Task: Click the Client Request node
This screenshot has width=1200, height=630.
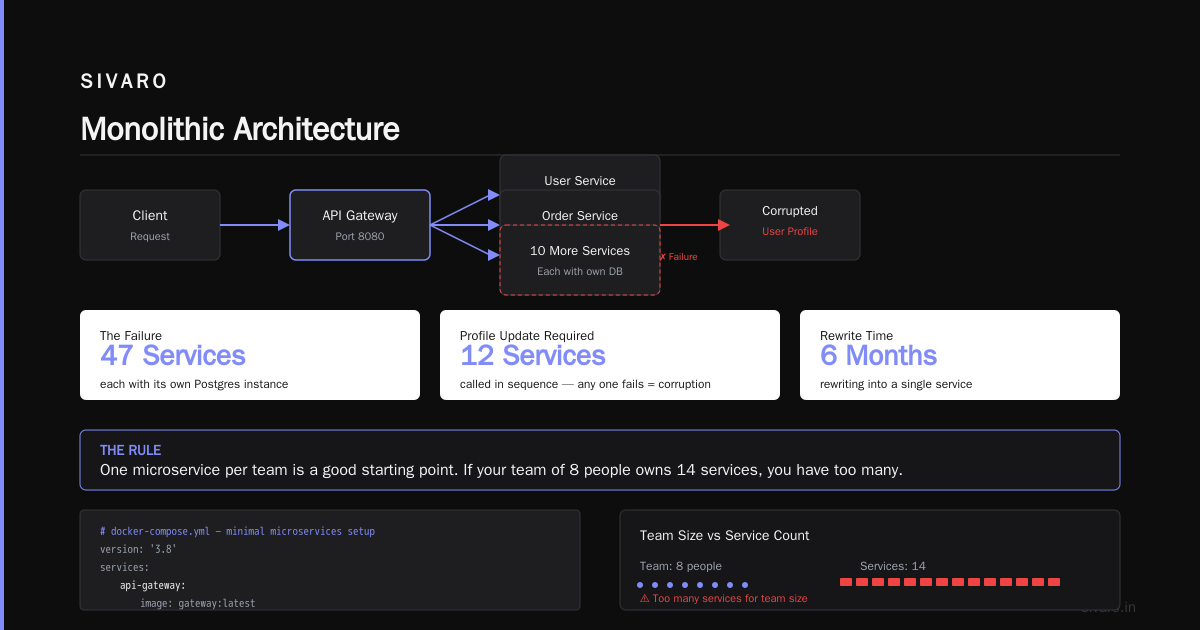Action: pos(150,225)
